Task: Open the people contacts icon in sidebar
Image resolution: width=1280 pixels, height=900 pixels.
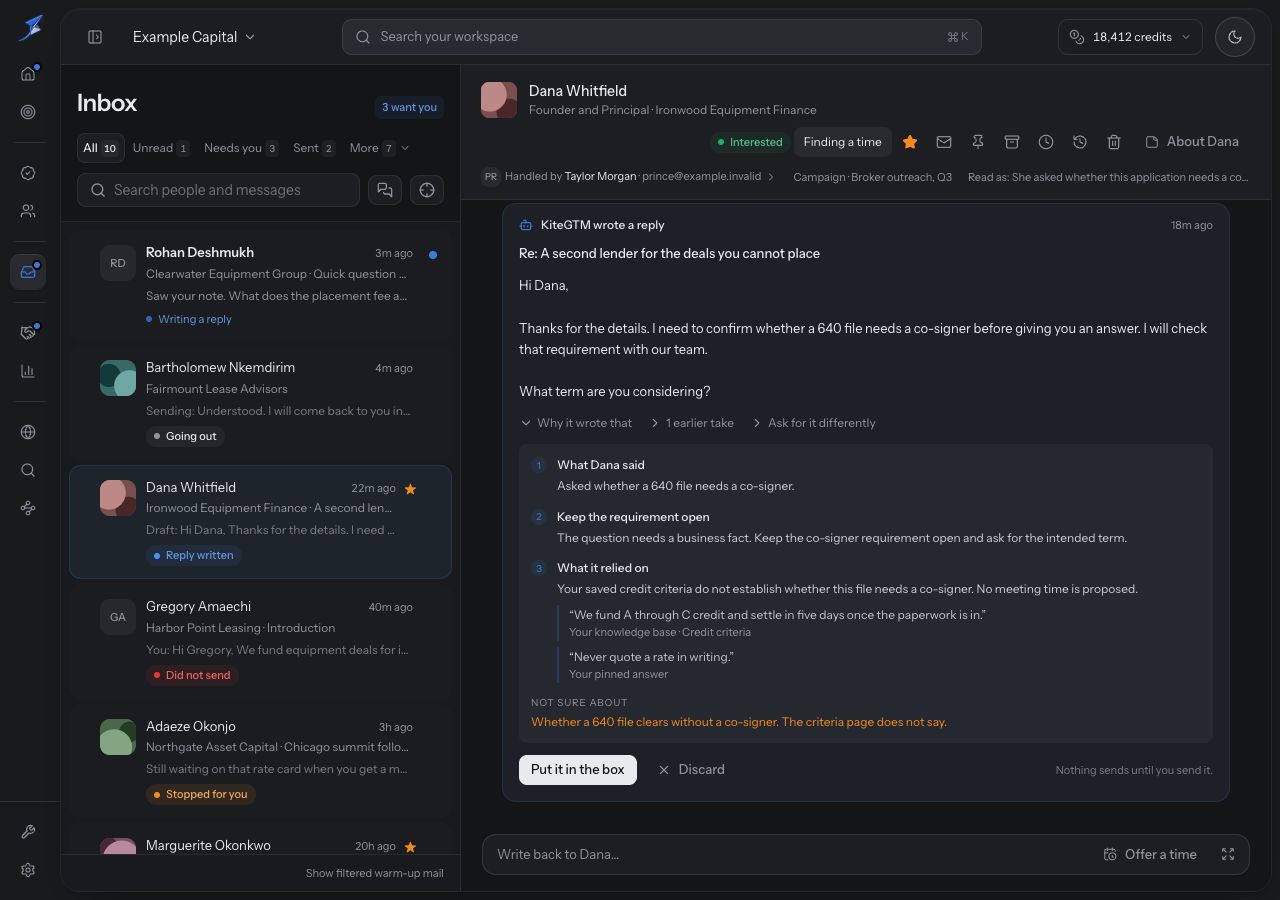Action: tap(28, 211)
